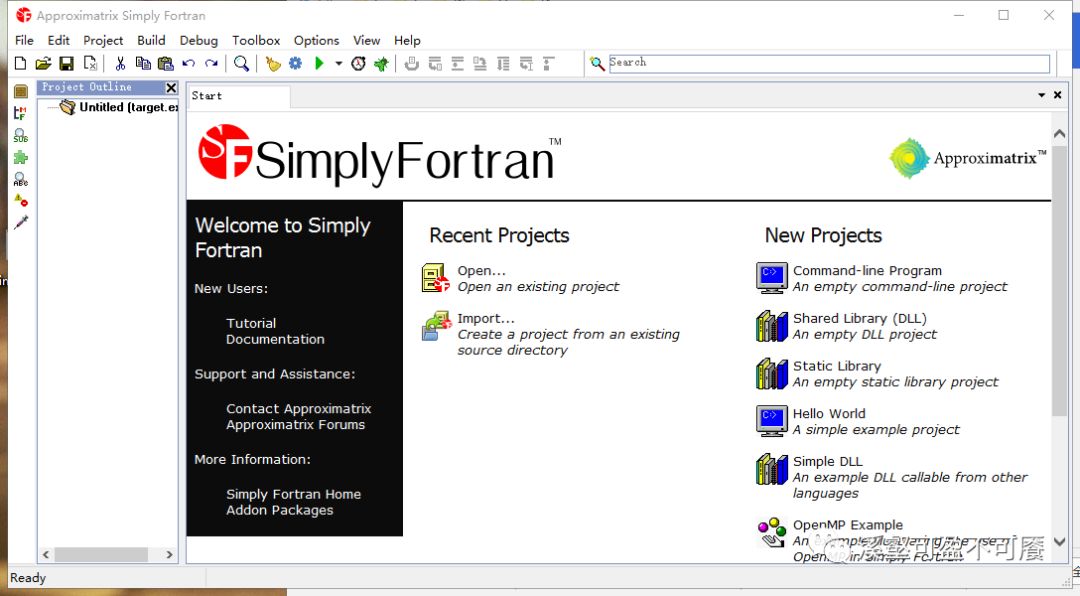Launch the program with the green Run icon

pos(319,62)
